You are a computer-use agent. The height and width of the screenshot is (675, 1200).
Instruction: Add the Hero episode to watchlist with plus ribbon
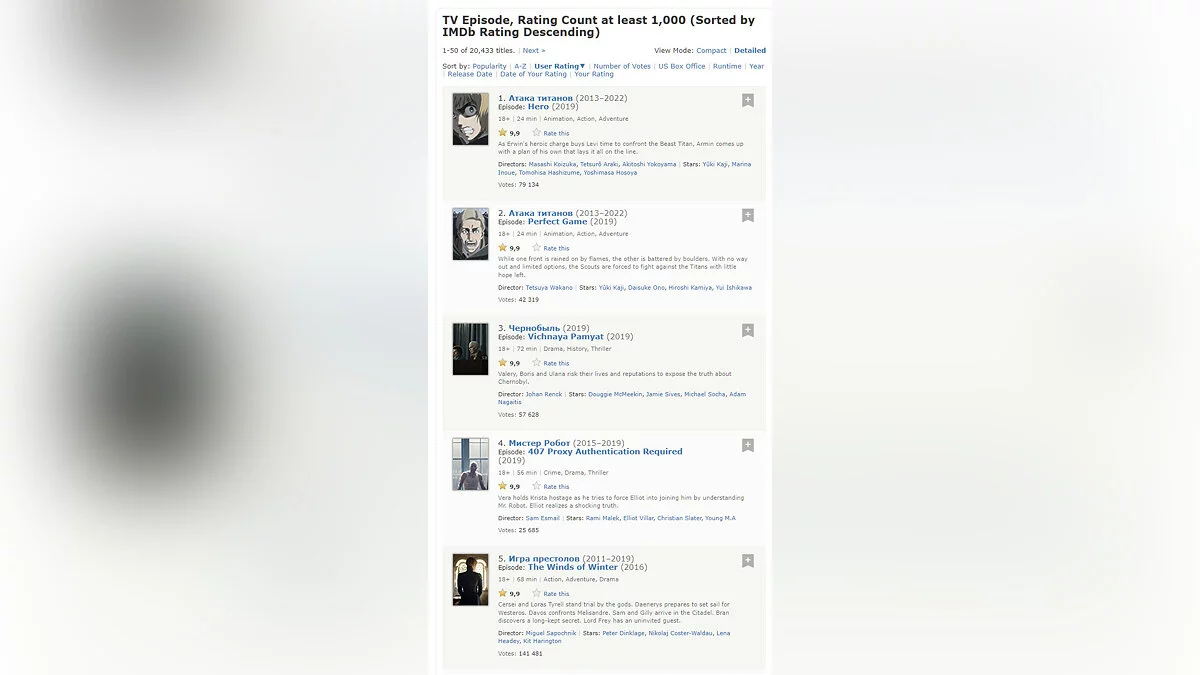[748, 100]
